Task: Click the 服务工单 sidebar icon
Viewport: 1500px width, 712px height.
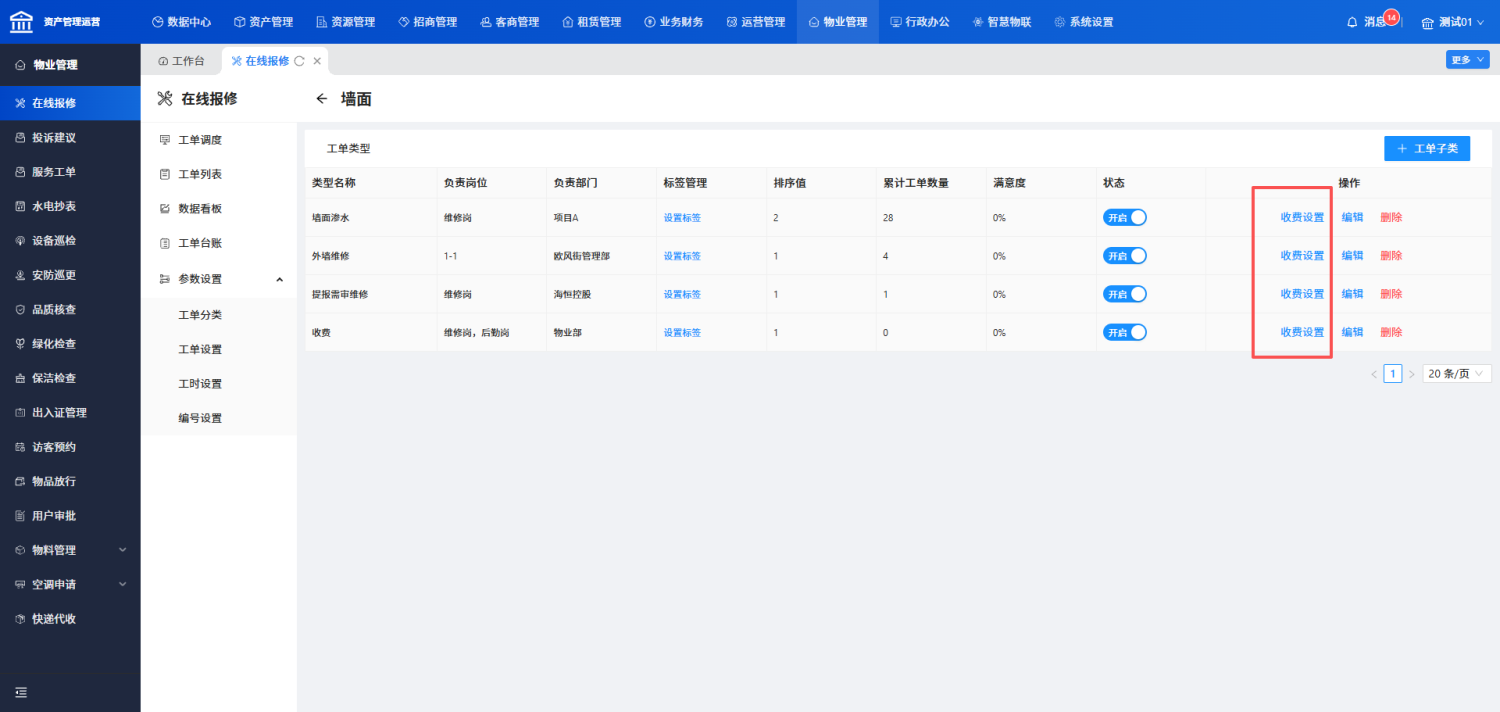Action: click(x=21, y=172)
